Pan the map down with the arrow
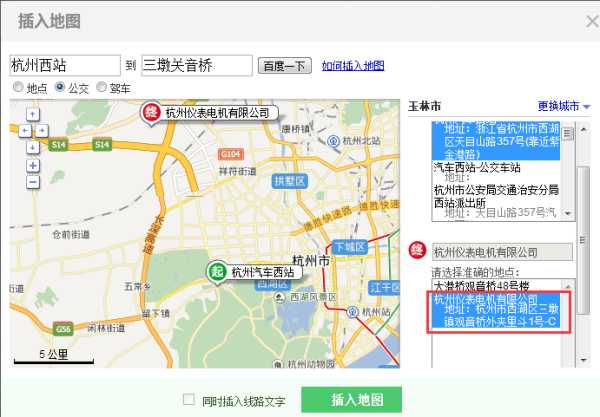The height and width of the screenshot is (417, 600). (x=33, y=147)
